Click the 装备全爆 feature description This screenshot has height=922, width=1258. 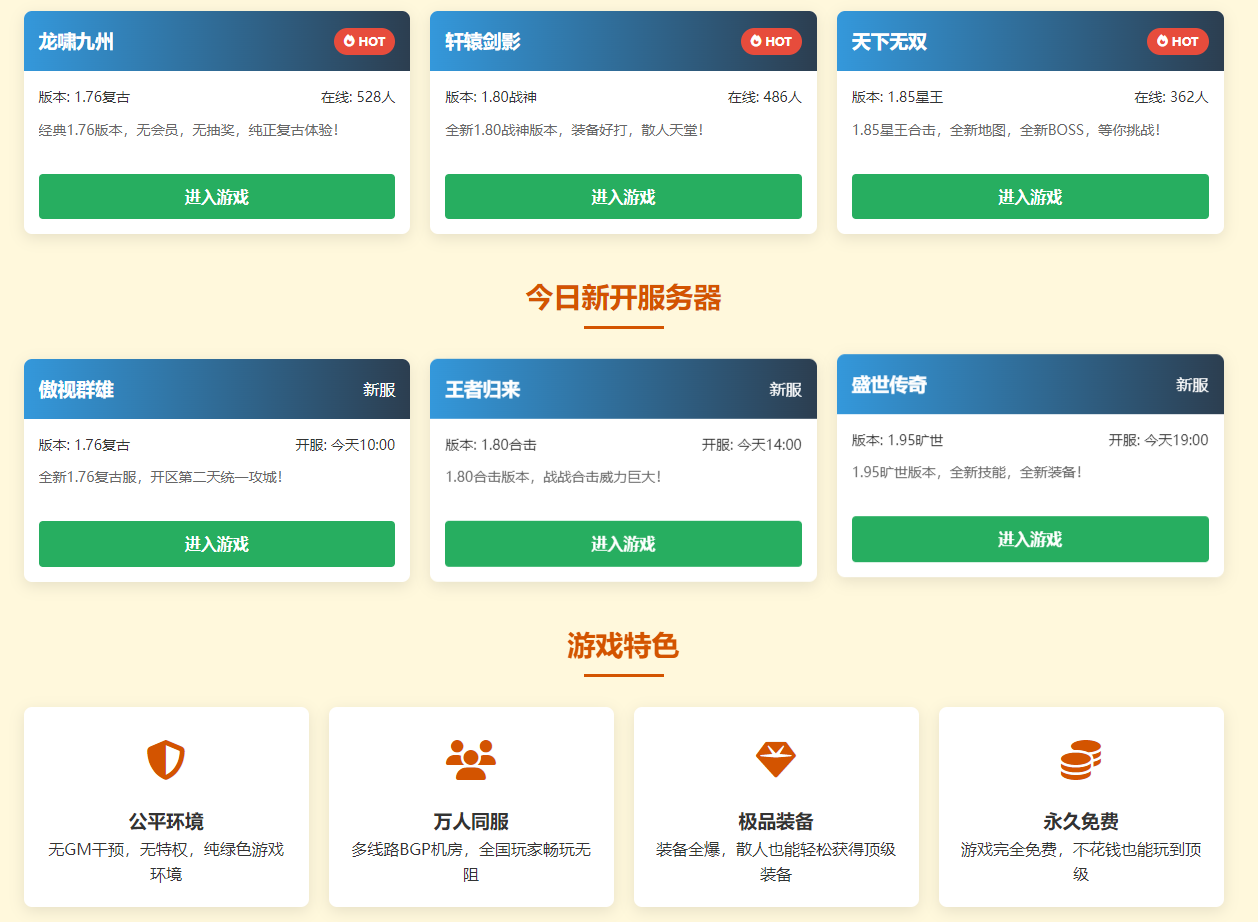tap(776, 862)
